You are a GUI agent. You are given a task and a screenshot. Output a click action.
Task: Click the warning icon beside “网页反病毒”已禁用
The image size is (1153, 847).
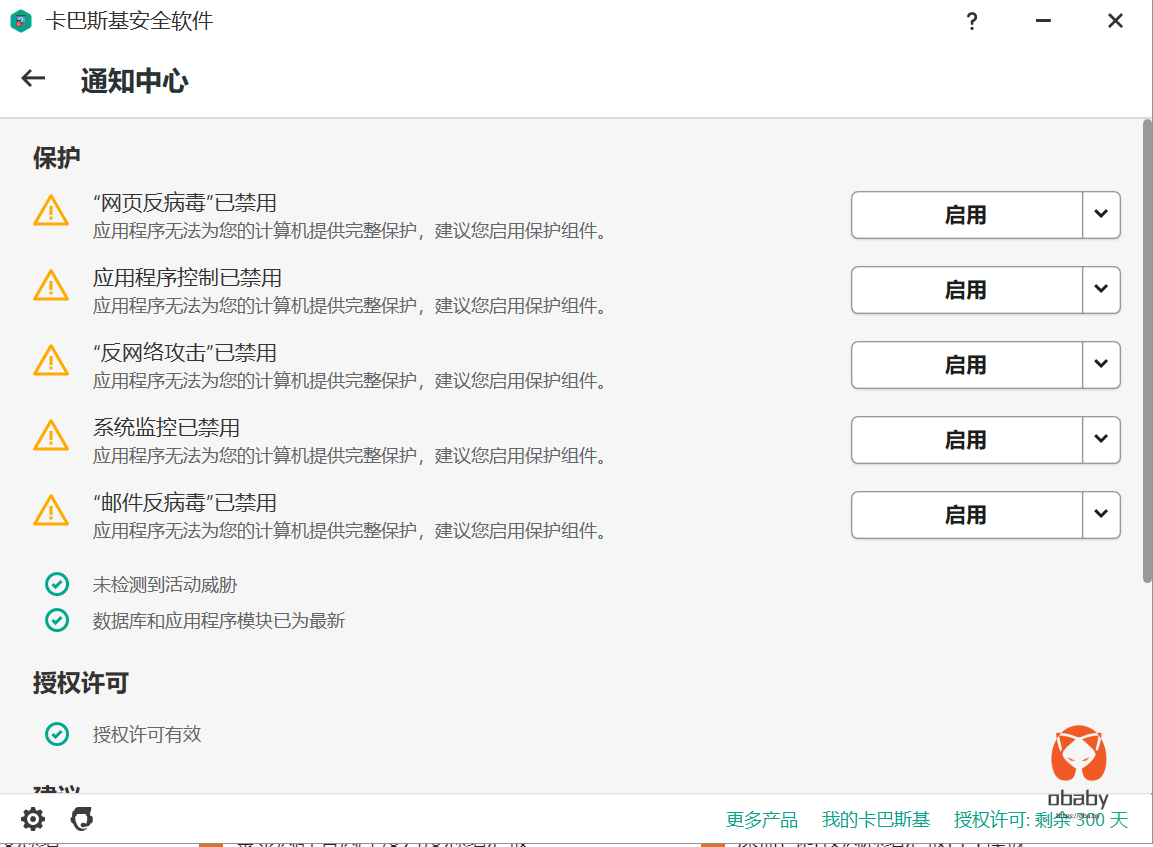pyautogui.click(x=51, y=211)
